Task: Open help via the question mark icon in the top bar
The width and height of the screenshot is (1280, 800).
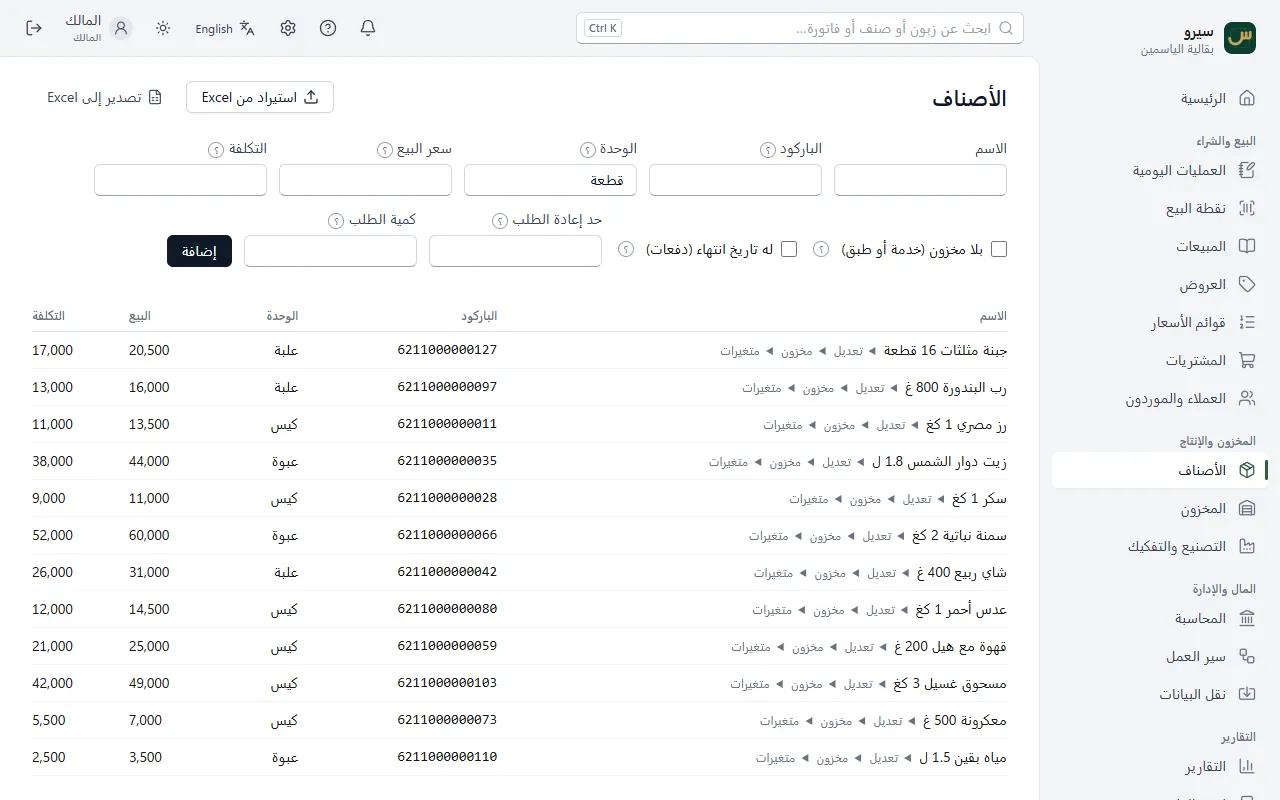Action: [328, 28]
